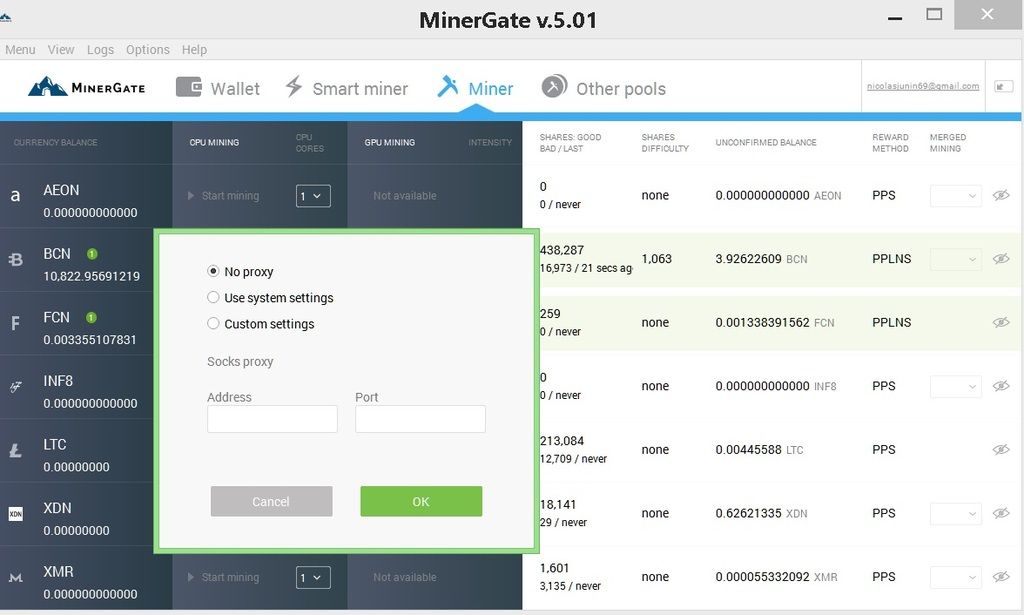
Task: Click the INF8 currency icon
Action: (16, 386)
